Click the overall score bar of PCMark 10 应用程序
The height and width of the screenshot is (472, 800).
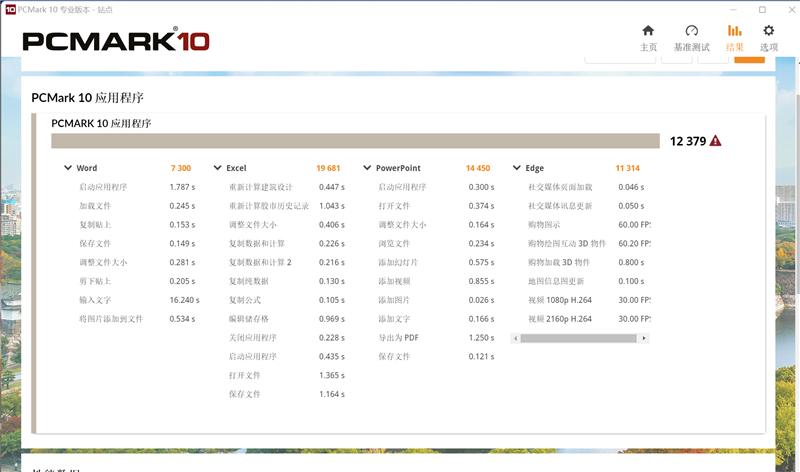click(355, 141)
